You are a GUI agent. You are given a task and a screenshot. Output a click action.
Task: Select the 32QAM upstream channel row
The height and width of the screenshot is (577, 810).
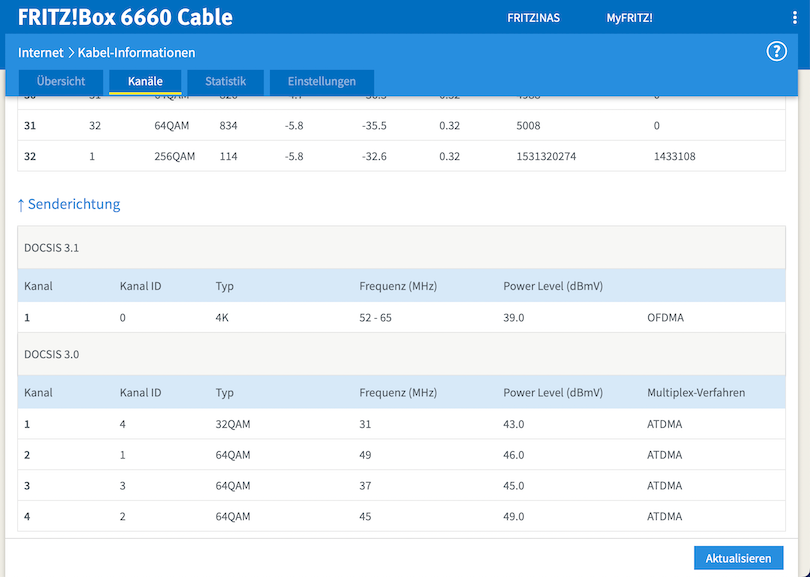pyautogui.click(x=401, y=424)
